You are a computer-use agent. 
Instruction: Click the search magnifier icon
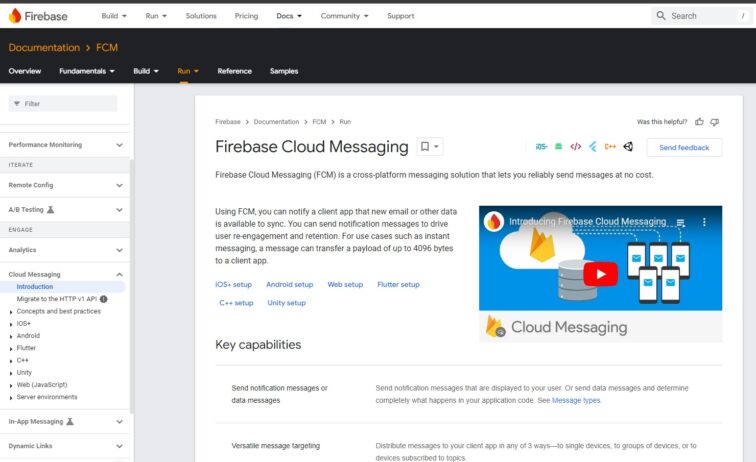point(661,16)
